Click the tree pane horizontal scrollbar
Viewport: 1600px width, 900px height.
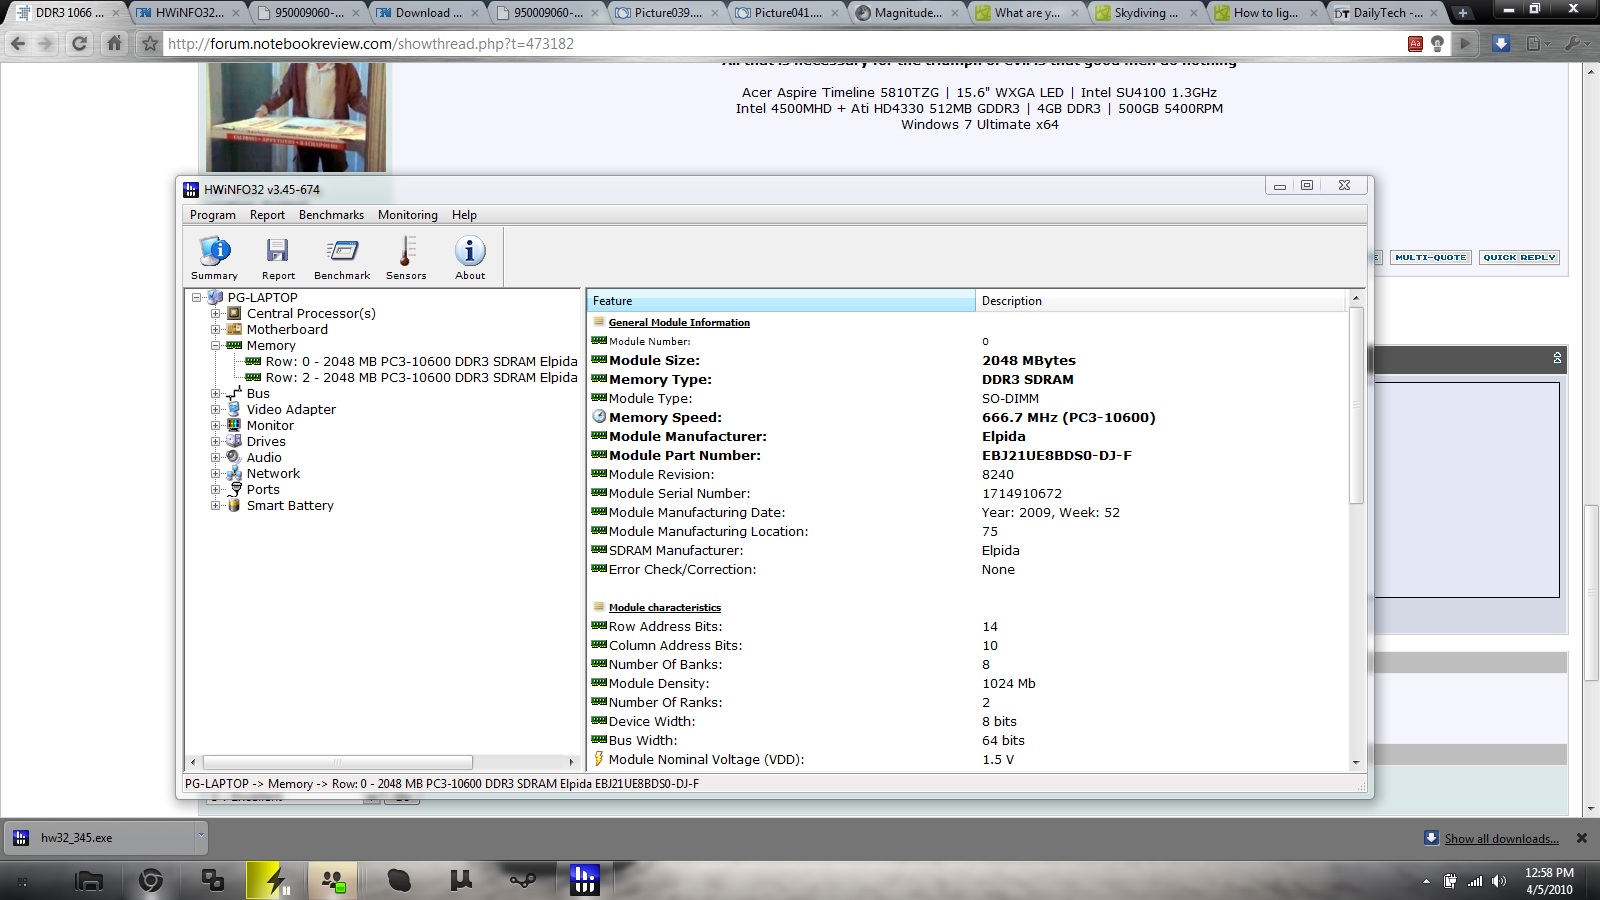tap(338, 762)
